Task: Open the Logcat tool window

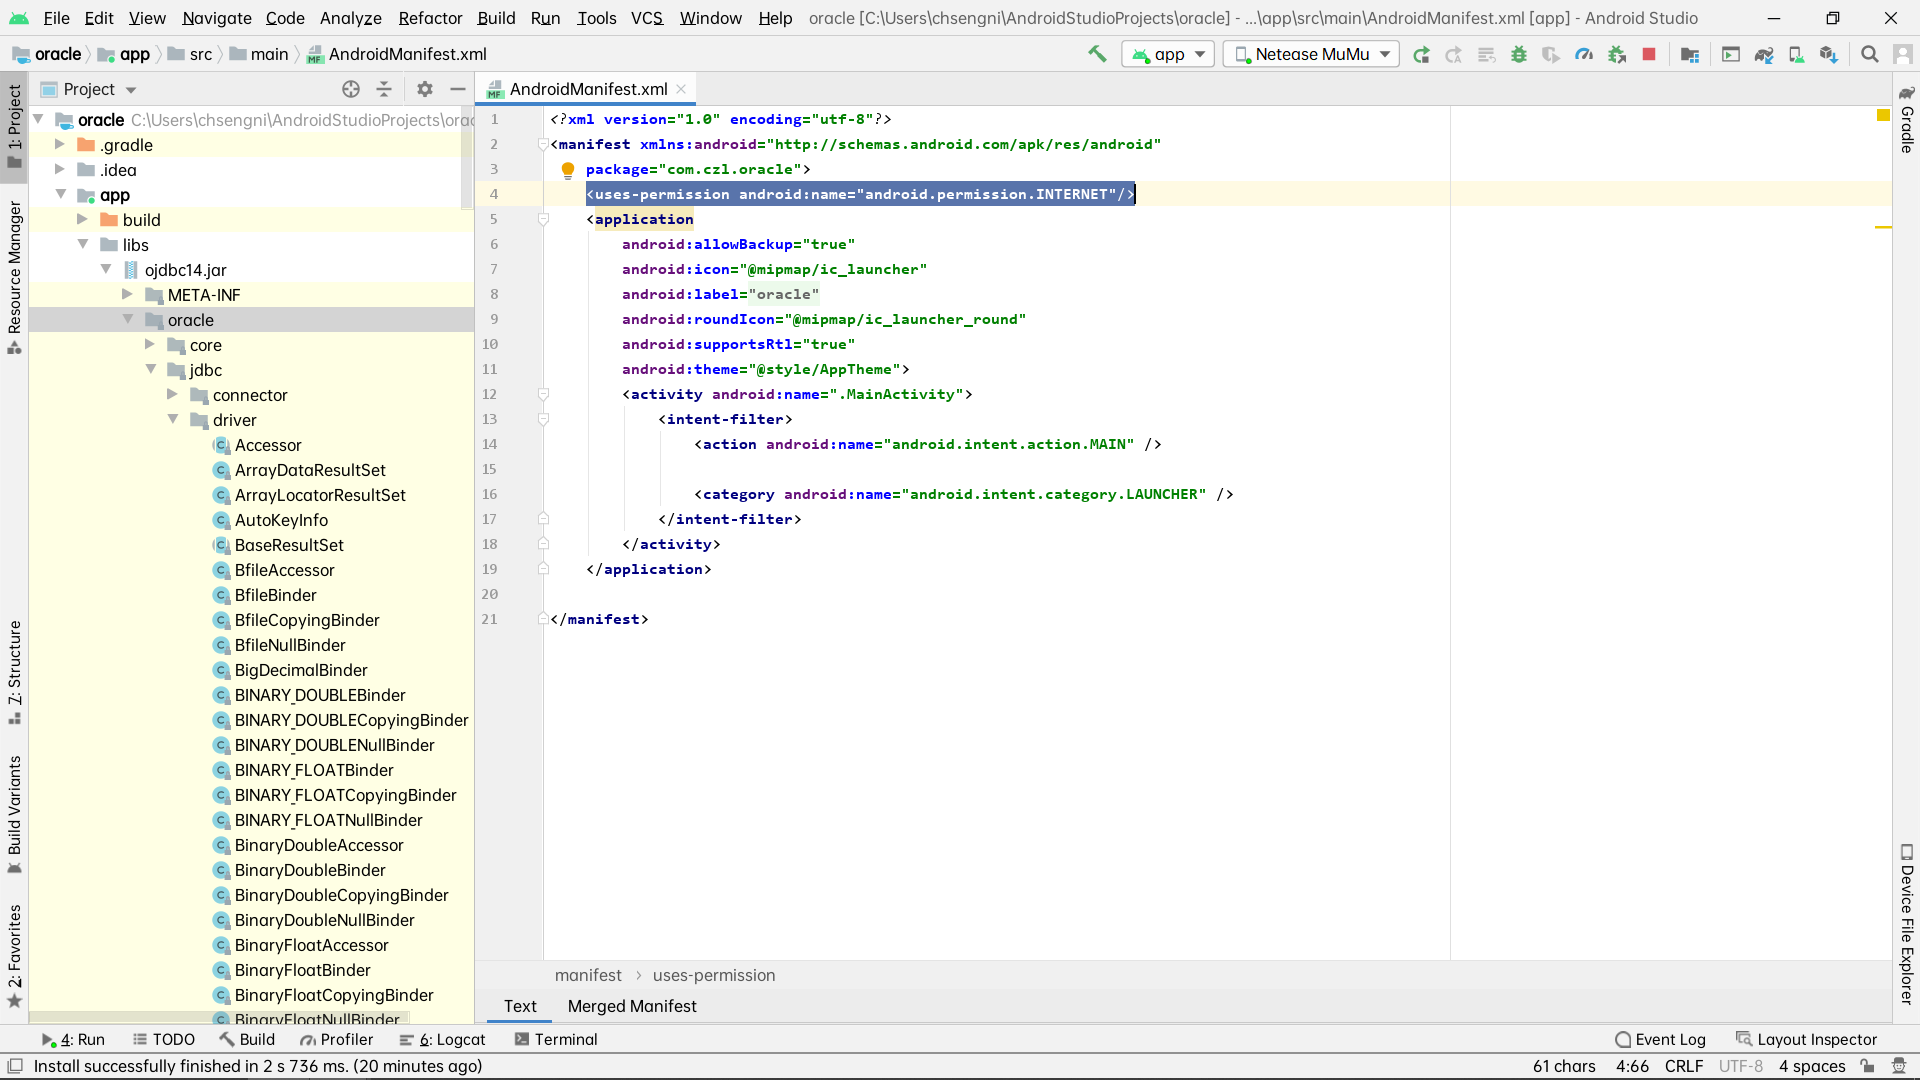Action: tap(443, 1039)
